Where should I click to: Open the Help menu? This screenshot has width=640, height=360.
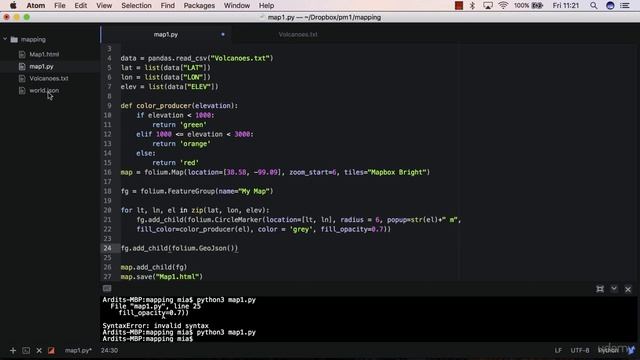pyautogui.click(x=267, y=5)
